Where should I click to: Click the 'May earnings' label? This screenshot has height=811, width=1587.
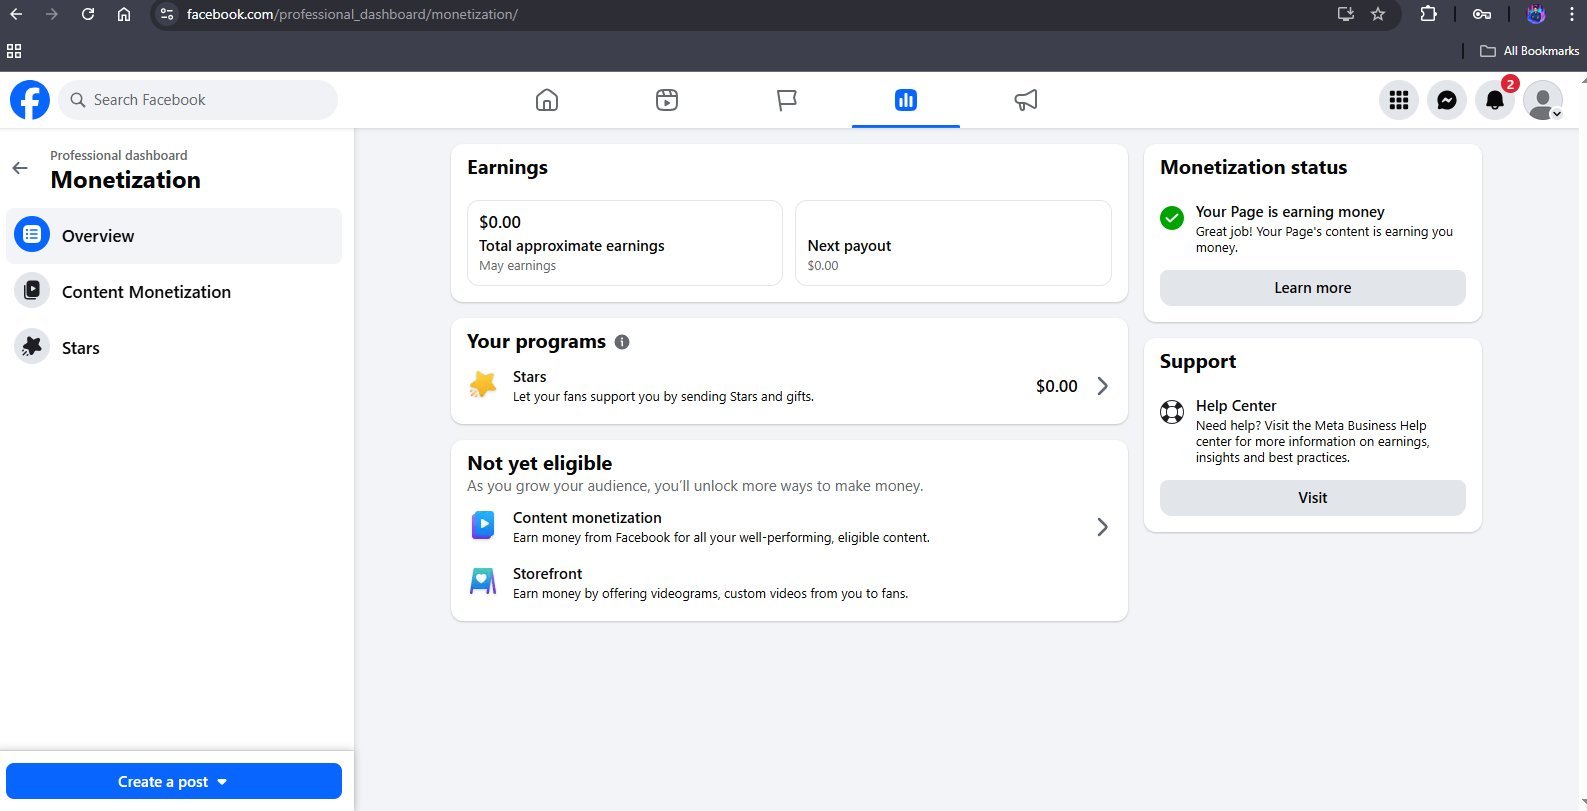[x=517, y=266]
